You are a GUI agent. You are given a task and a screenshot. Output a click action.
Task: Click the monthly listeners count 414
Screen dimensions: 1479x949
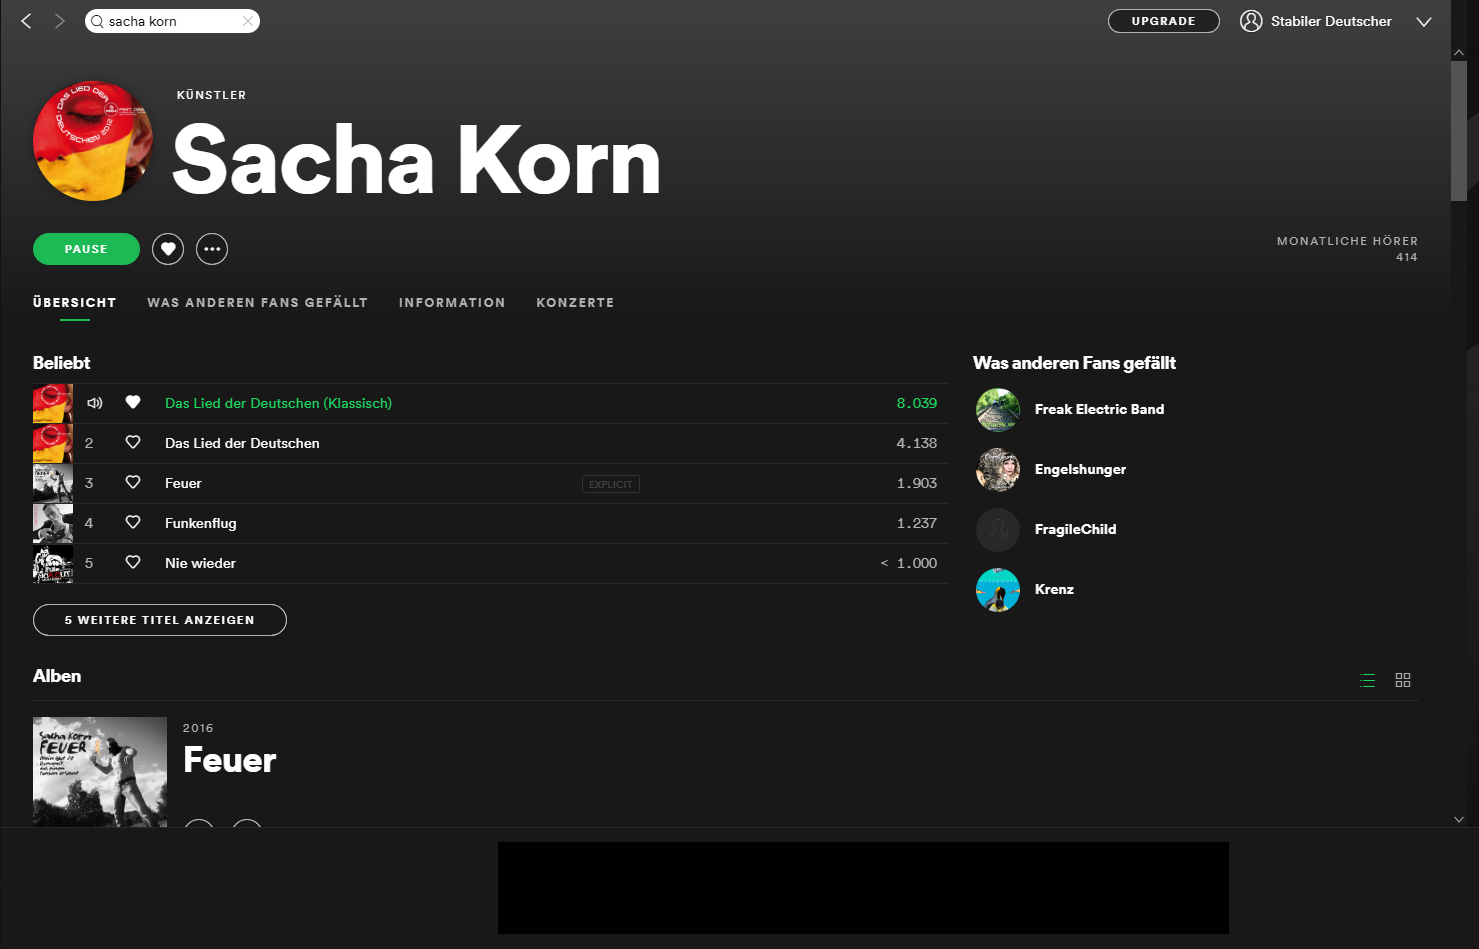click(x=1407, y=257)
